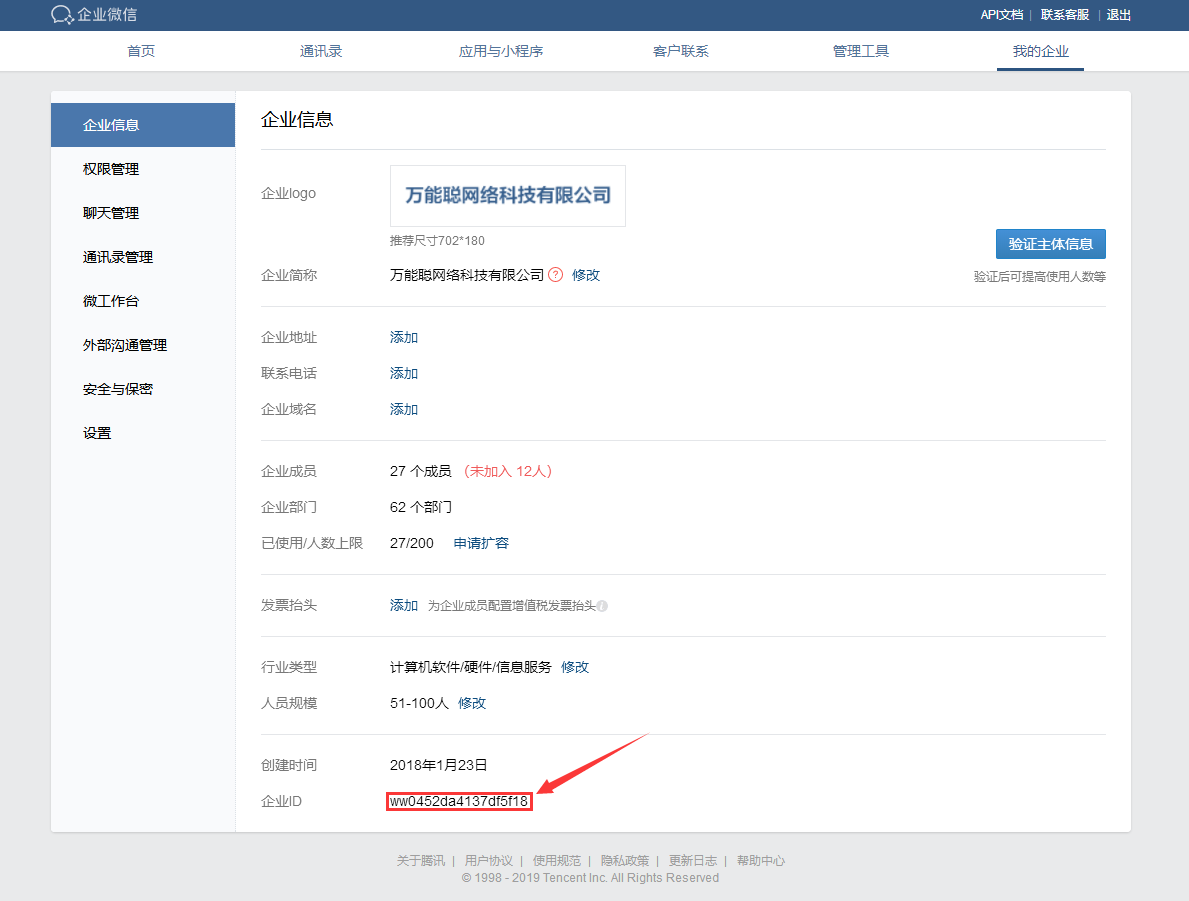Click 添加 to add 企业地址

tap(403, 337)
